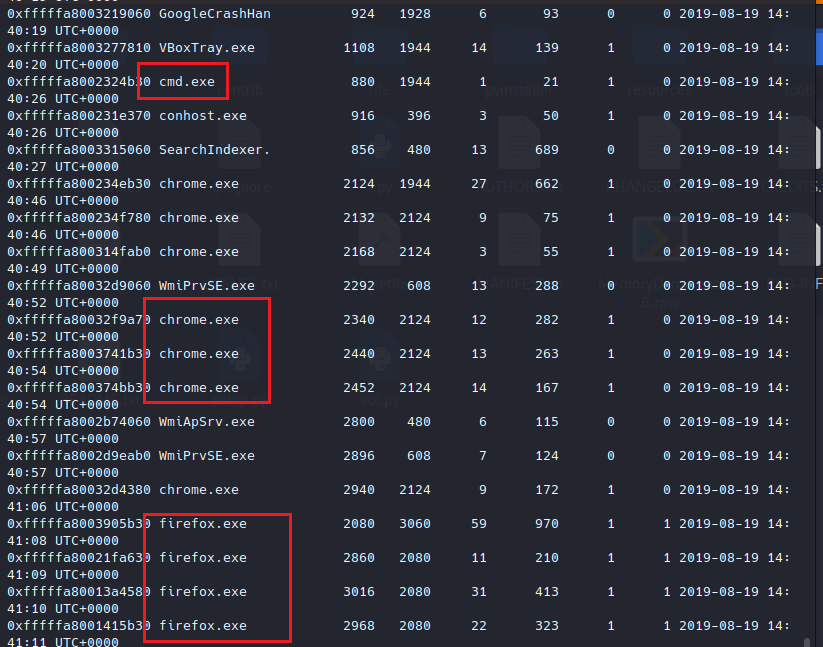Screen dimensions: 823x647
Task: Click chrome.exe with PID 2440
Action: tap(199, 354)
